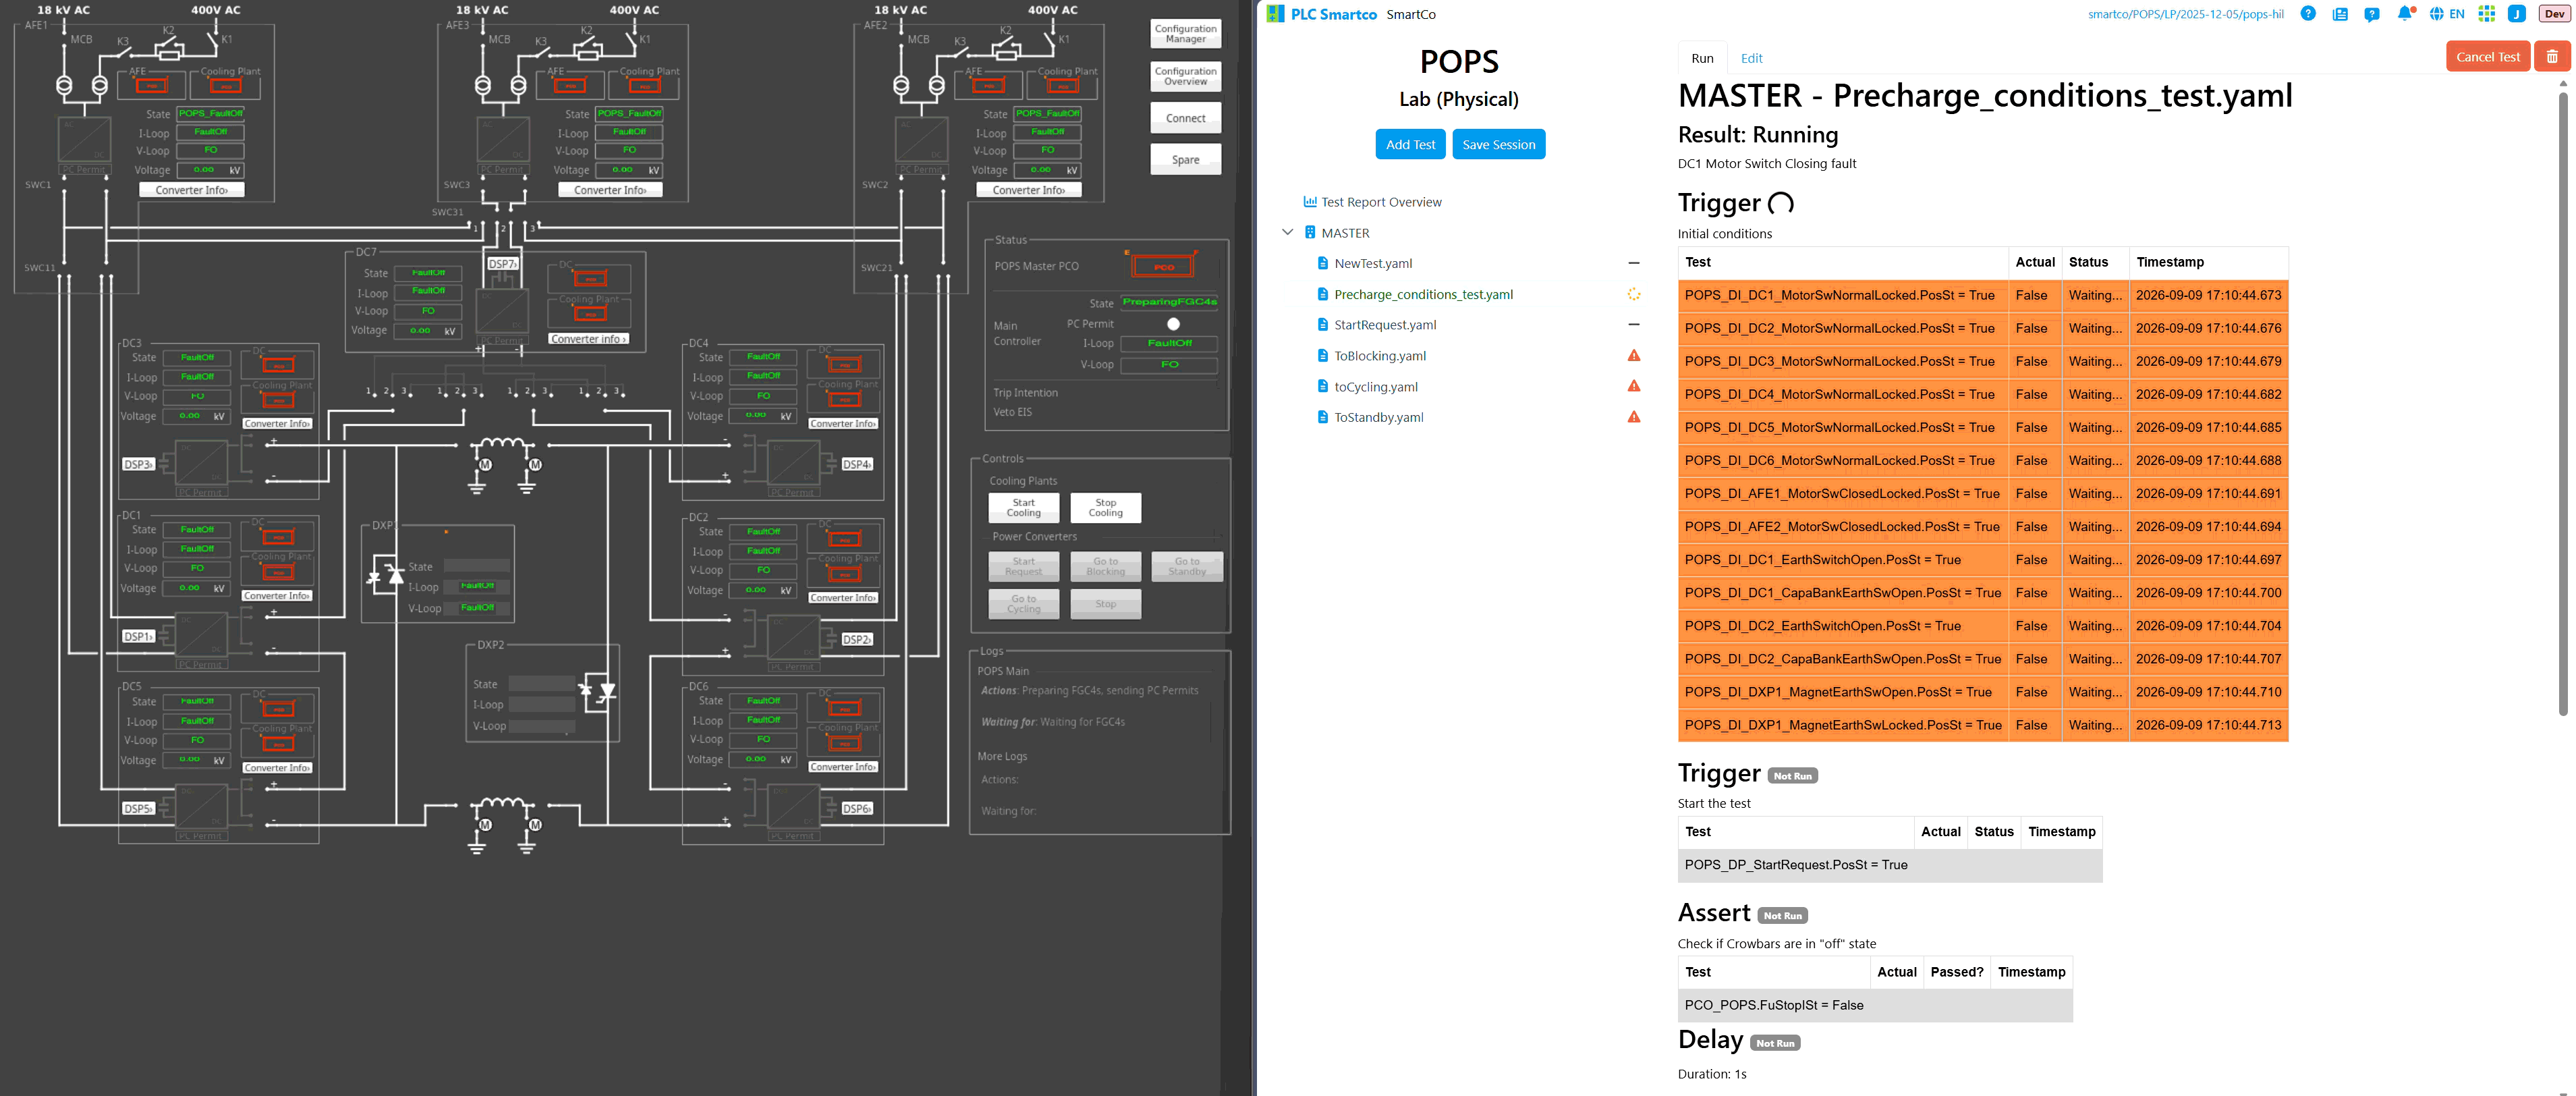Open the user avatar J
The width and height of the screenshot is (2576, 1096).
2518,14
